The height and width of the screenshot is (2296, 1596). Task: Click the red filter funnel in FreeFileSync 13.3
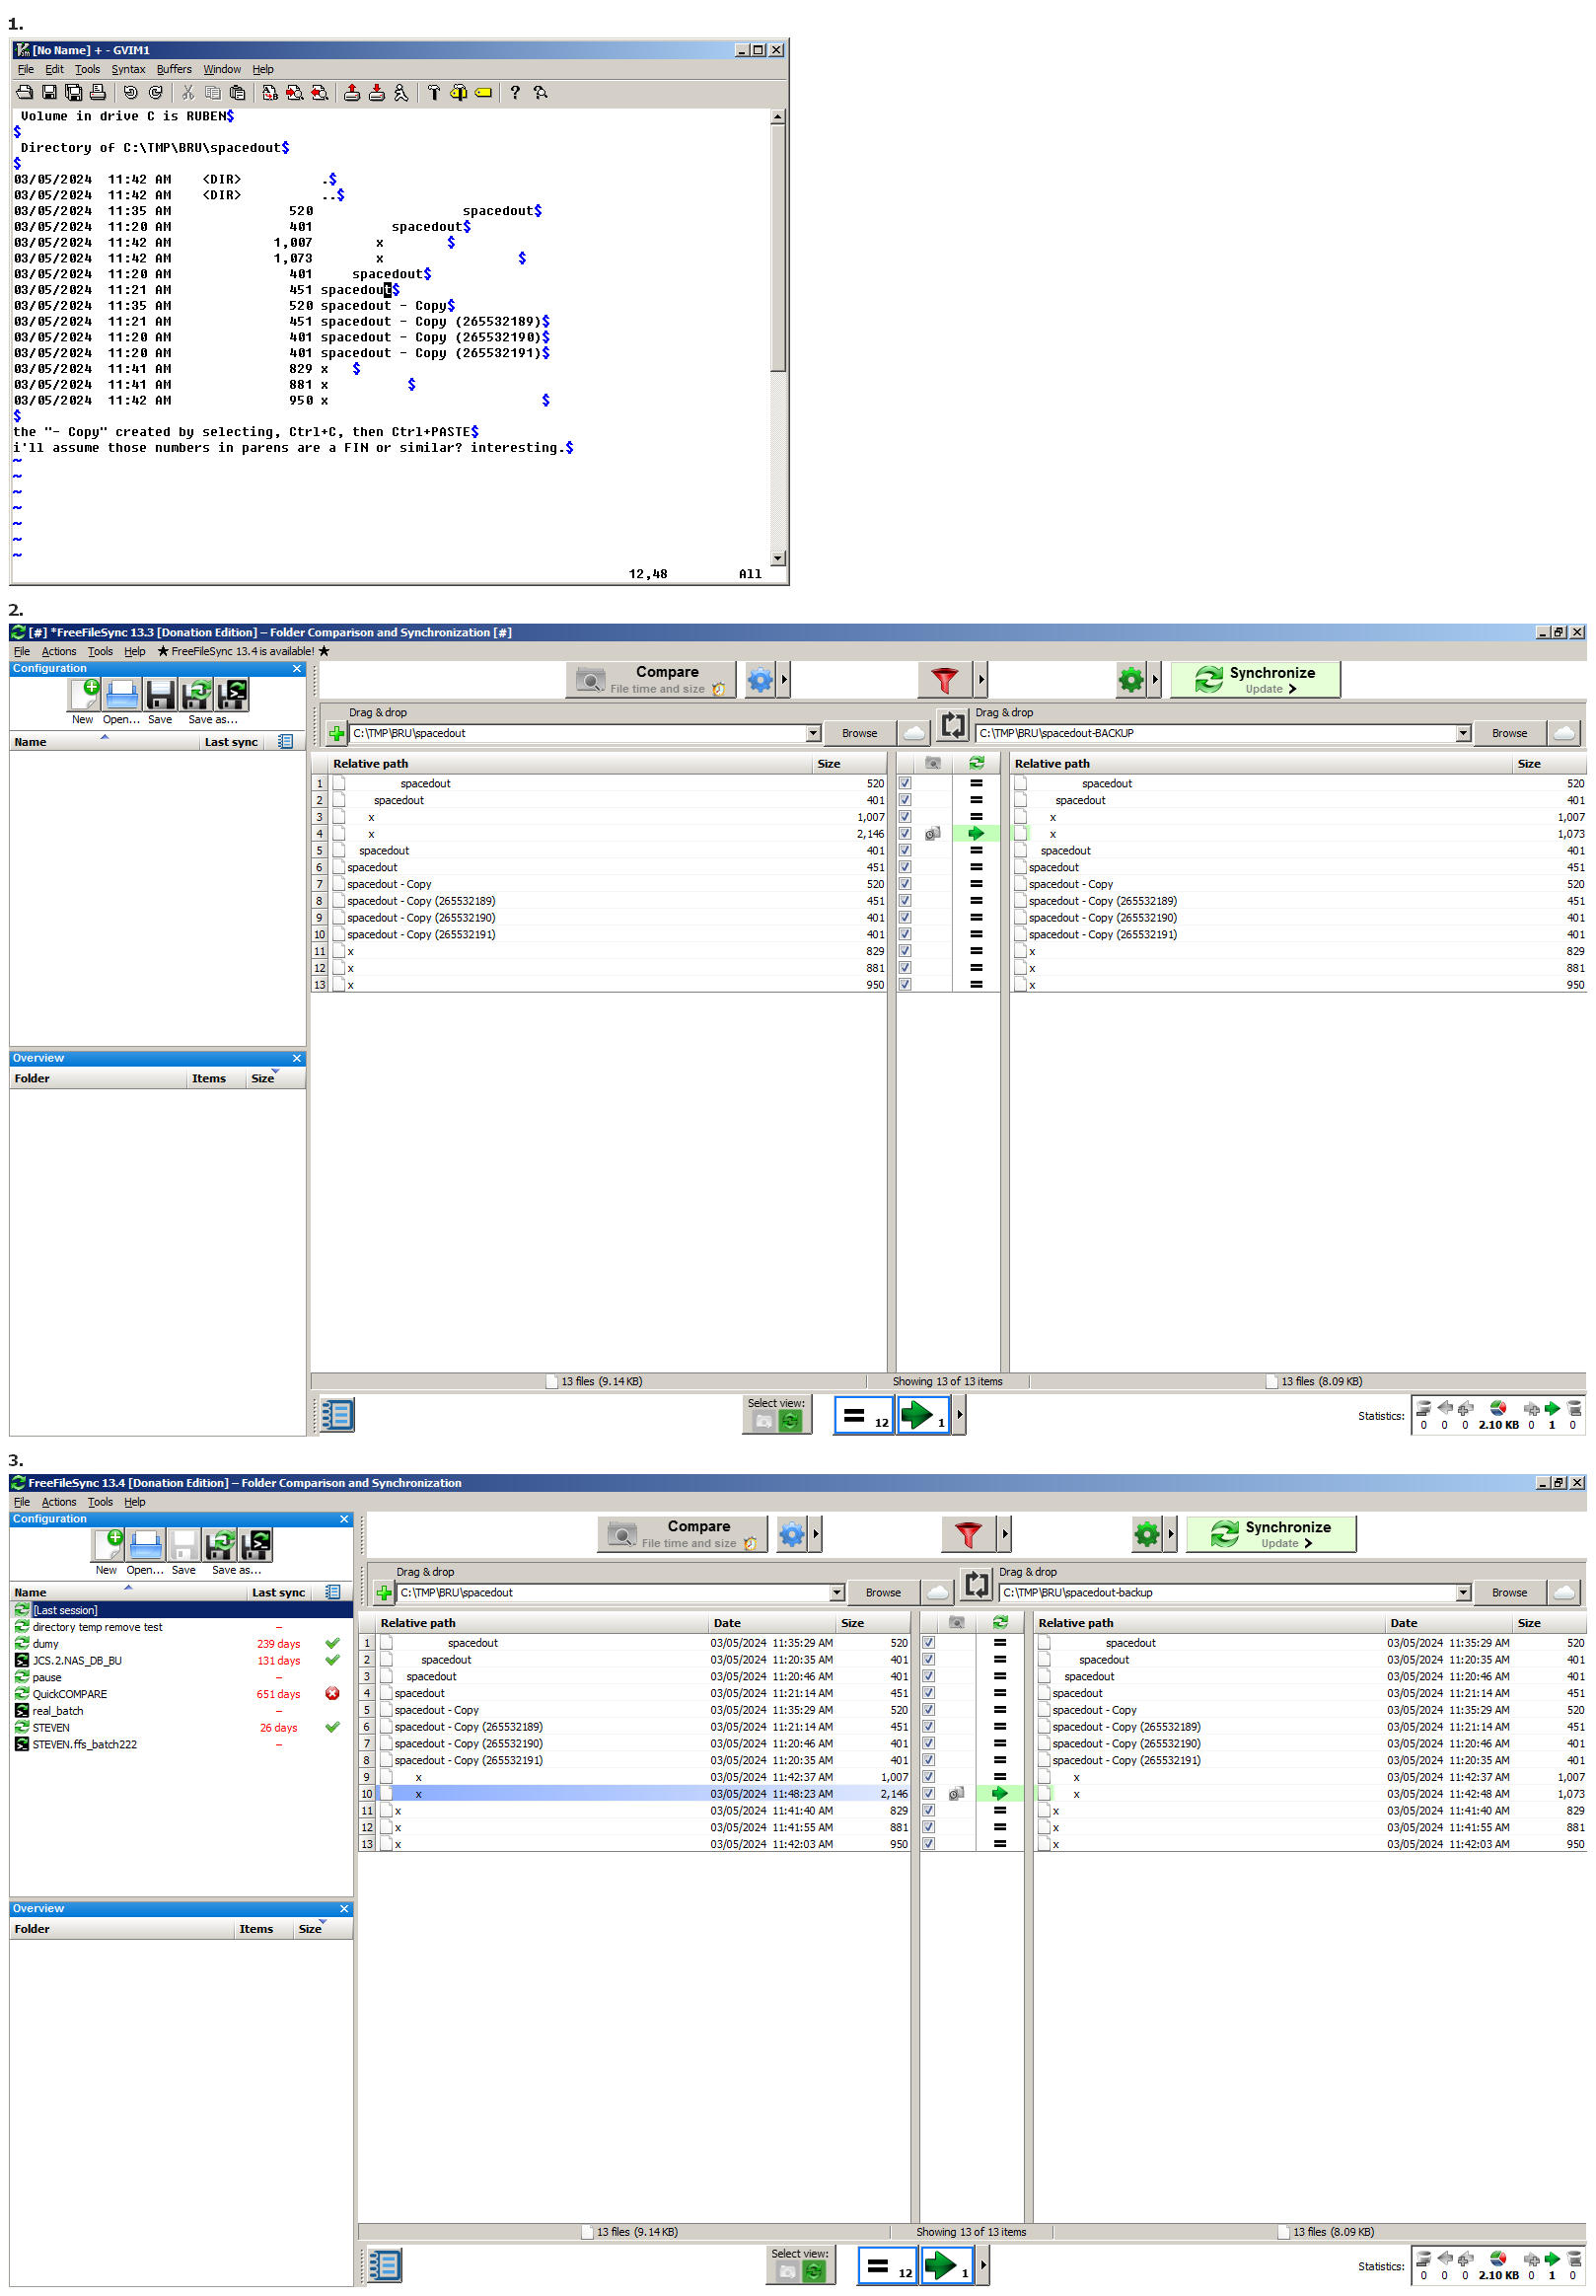pos(945,681)
